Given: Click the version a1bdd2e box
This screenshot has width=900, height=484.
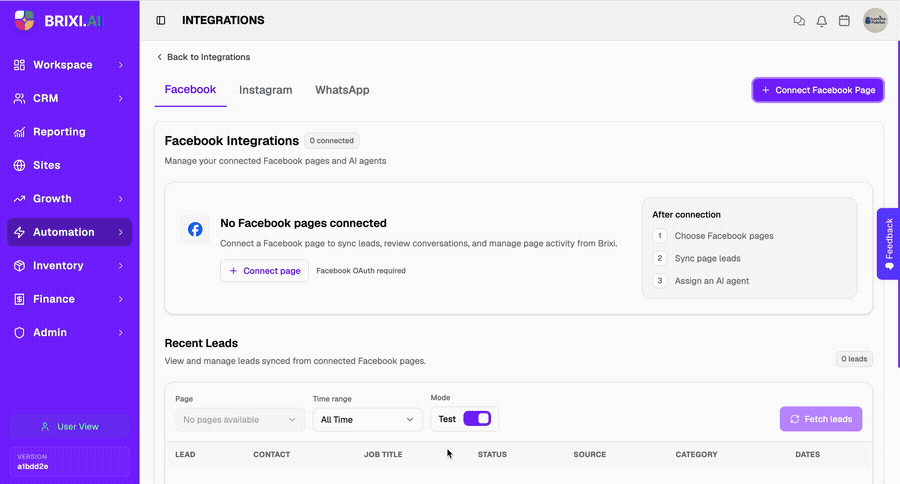Looking at the screenshot, I should (69, 462).
